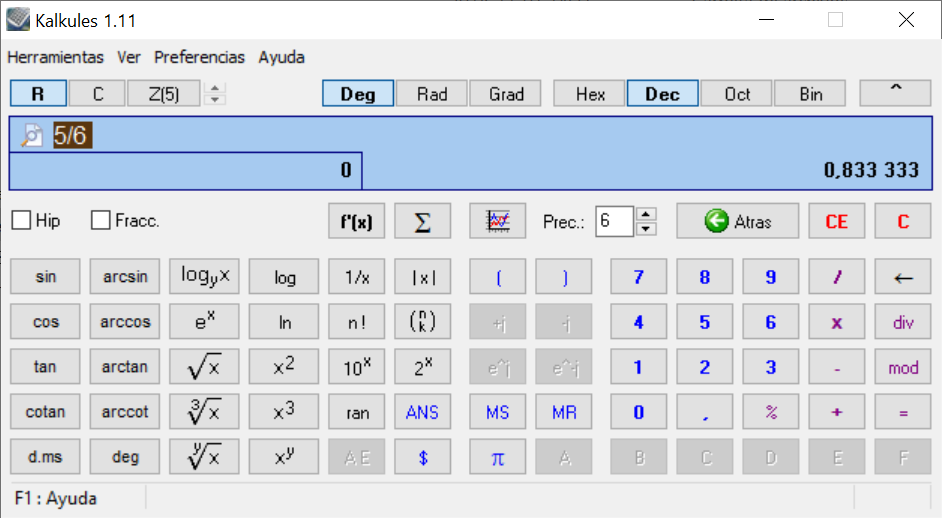Open the derivative f'(x) tool
Screen dimensions: 942x518
pyautogui.click(x=356, y=221)
